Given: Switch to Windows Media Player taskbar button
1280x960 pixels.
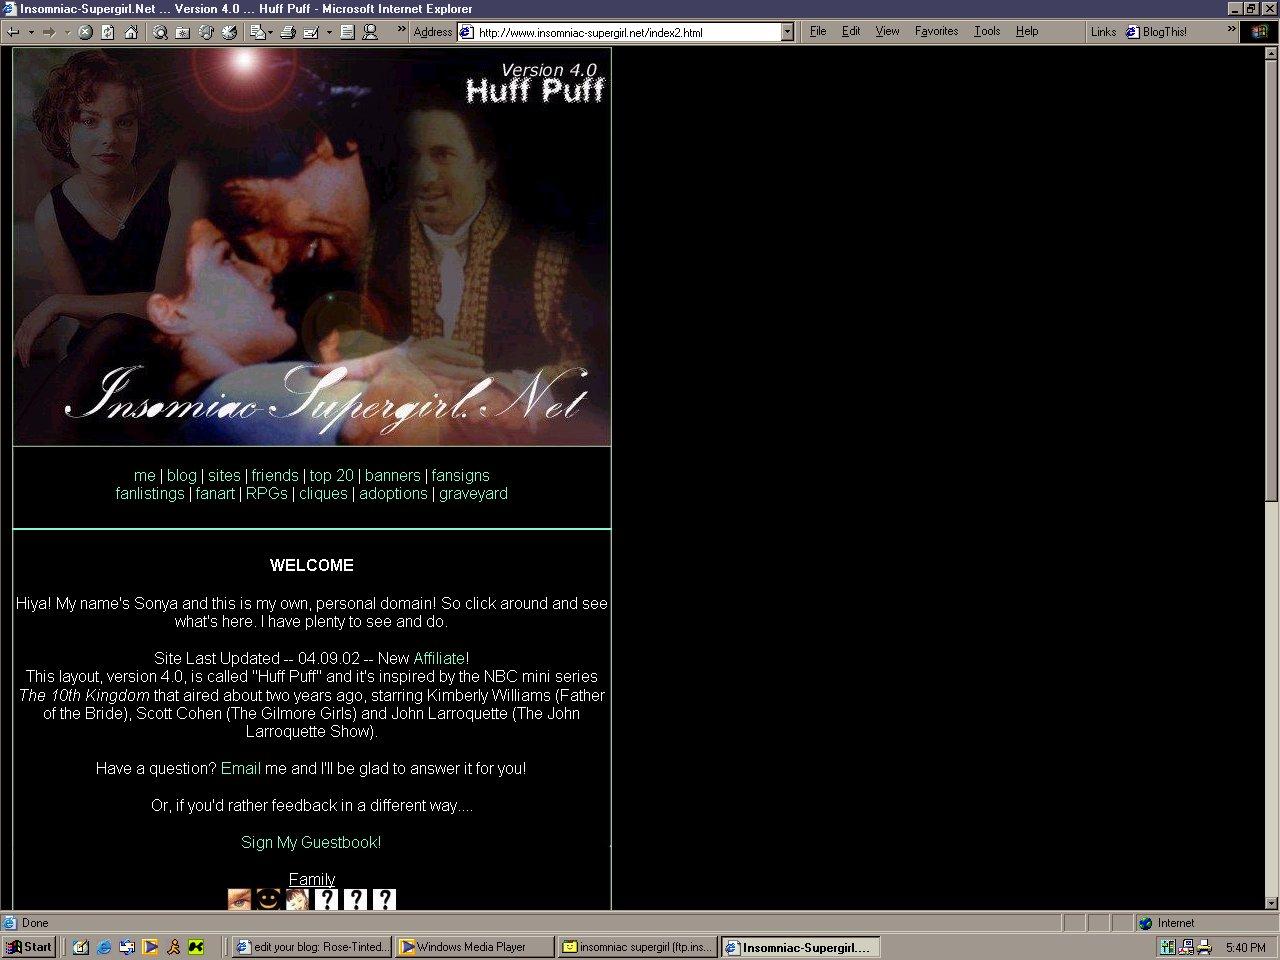Looking at the screenshot, I should [475, 947].
